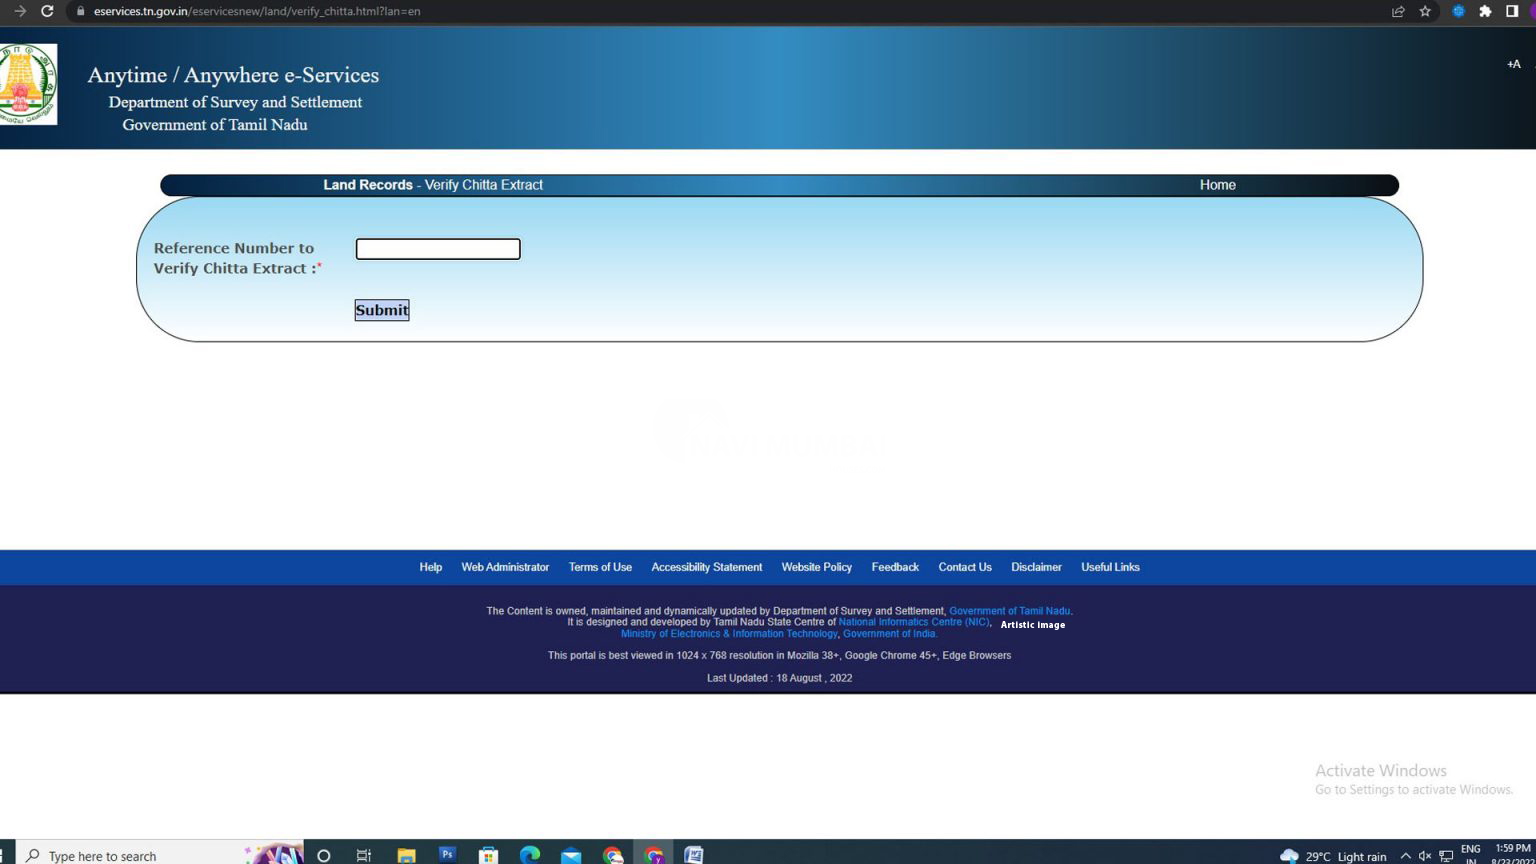Open the browser share icon
The width and height of the screenshot is (1536, 864).
[1397, 12]
